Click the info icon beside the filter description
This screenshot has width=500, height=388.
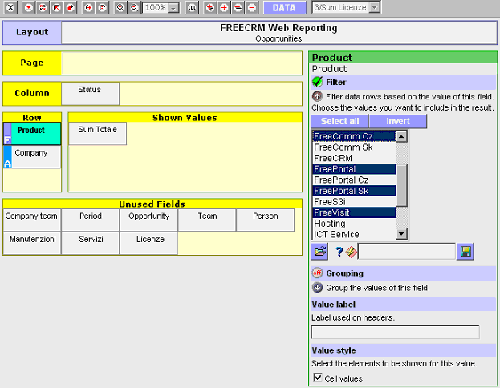[317, 96]
